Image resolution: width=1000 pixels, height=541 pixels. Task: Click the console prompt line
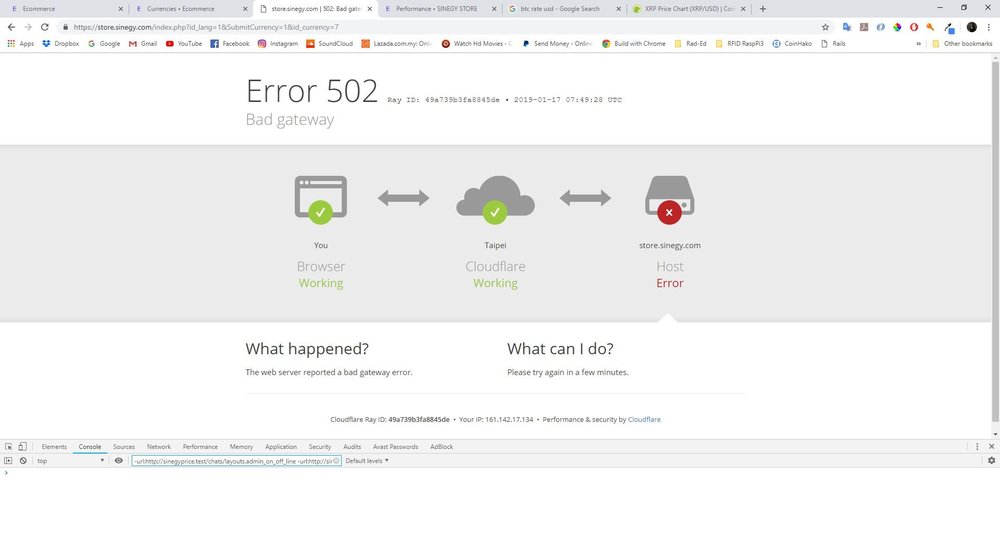coord(500,473)
